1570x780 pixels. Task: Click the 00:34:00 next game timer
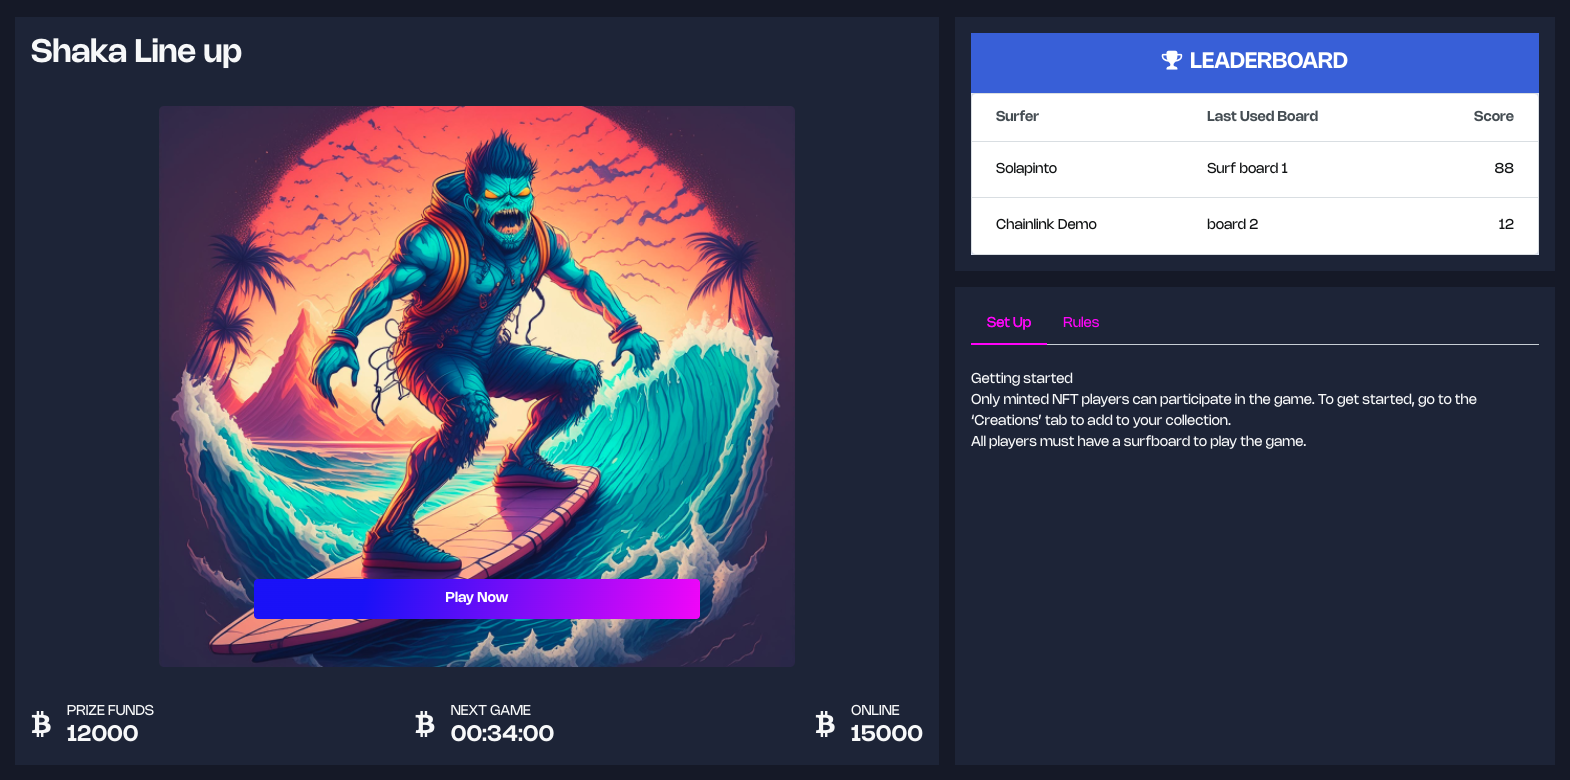click(x=502, y=733)
